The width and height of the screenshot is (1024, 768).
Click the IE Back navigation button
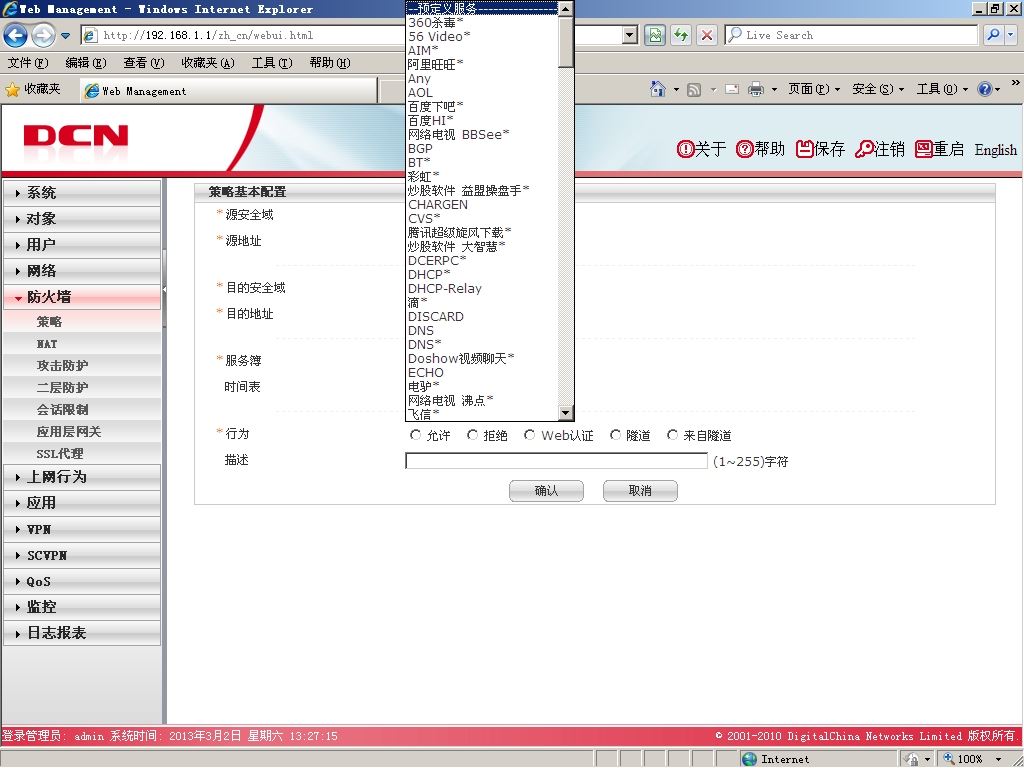[16, 35]
